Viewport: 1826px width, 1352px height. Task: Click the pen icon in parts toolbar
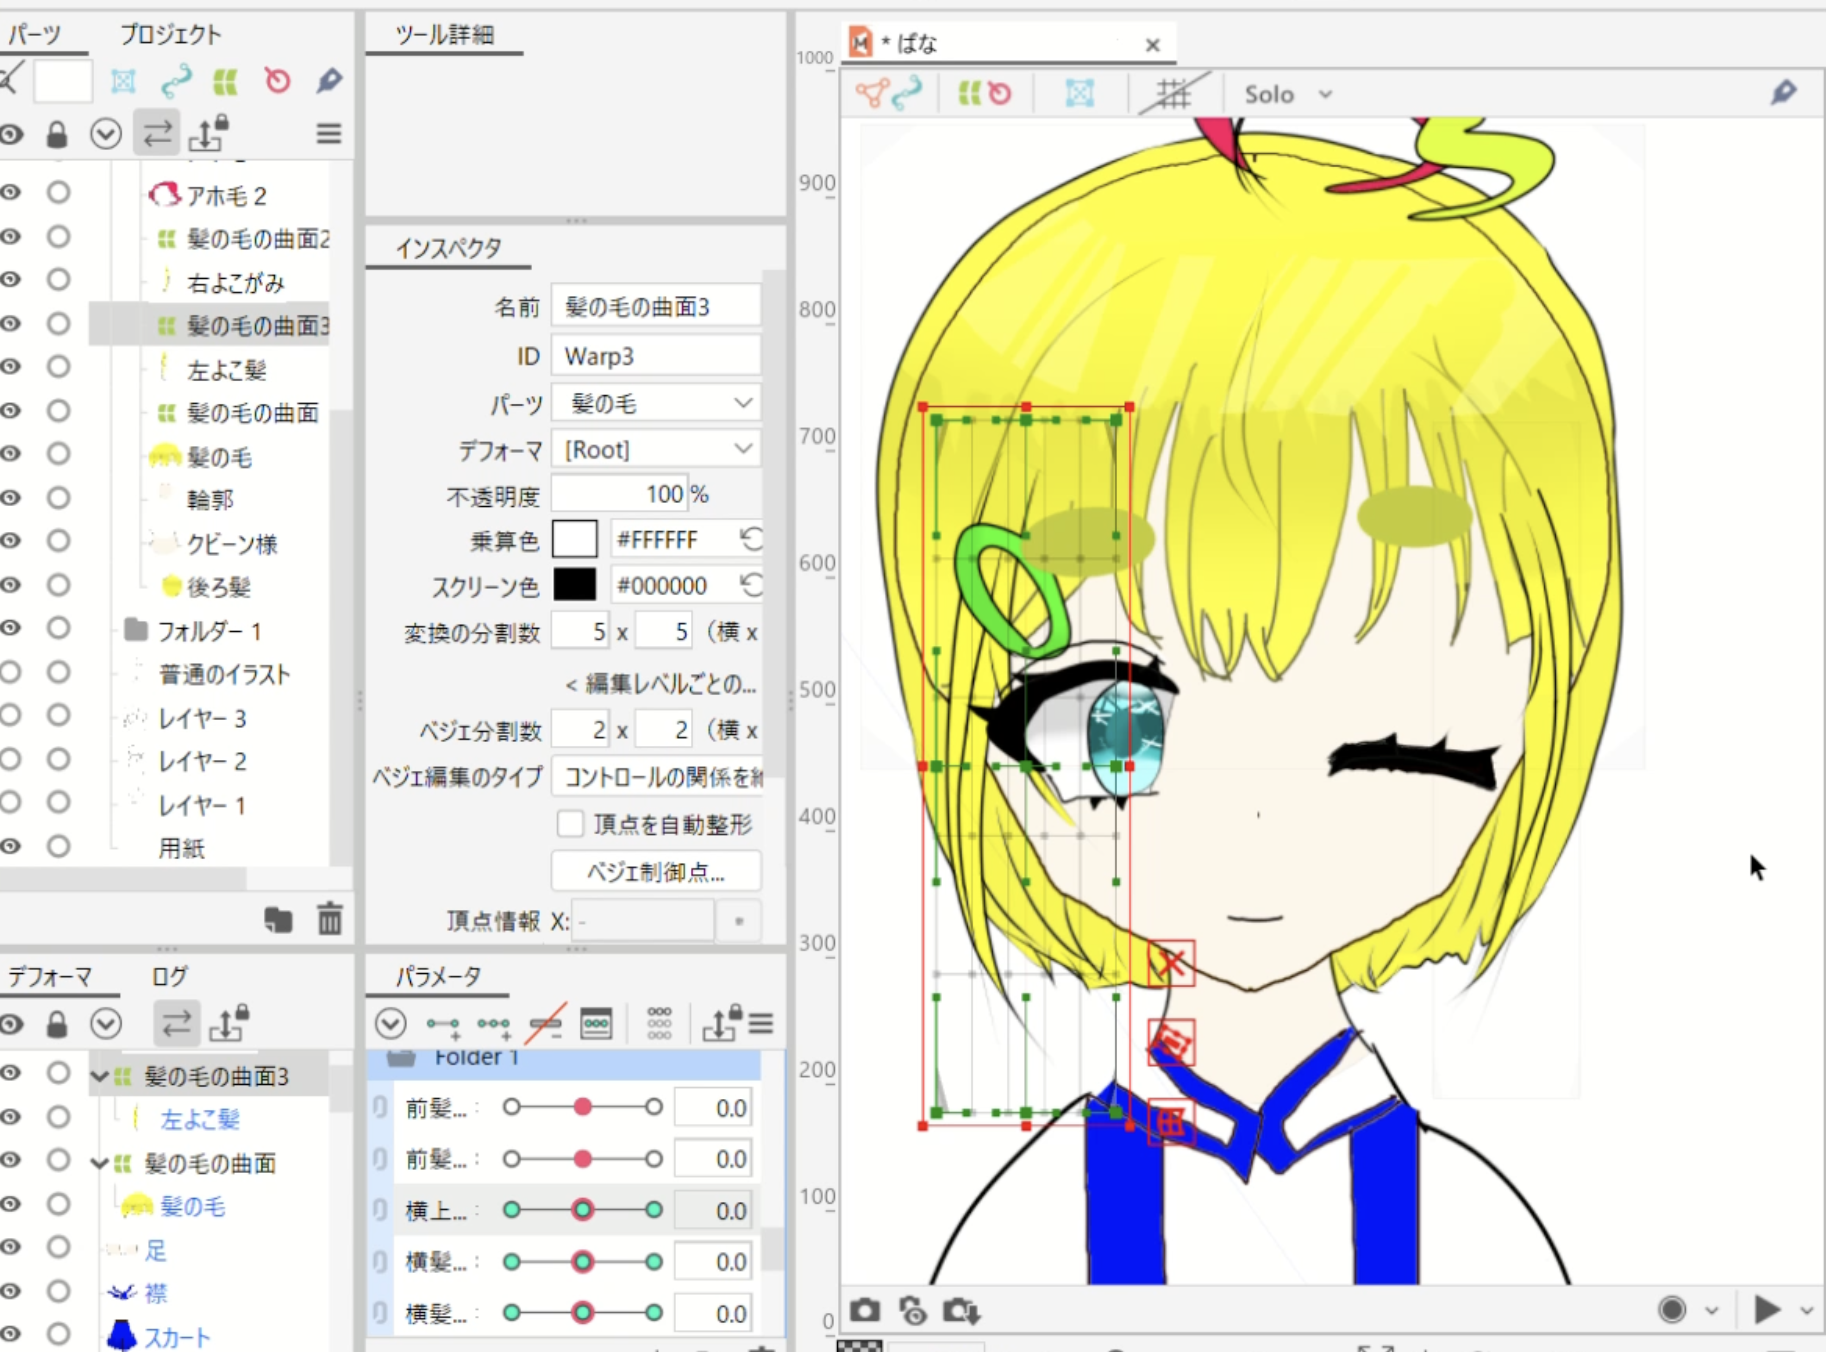[329, 80]
